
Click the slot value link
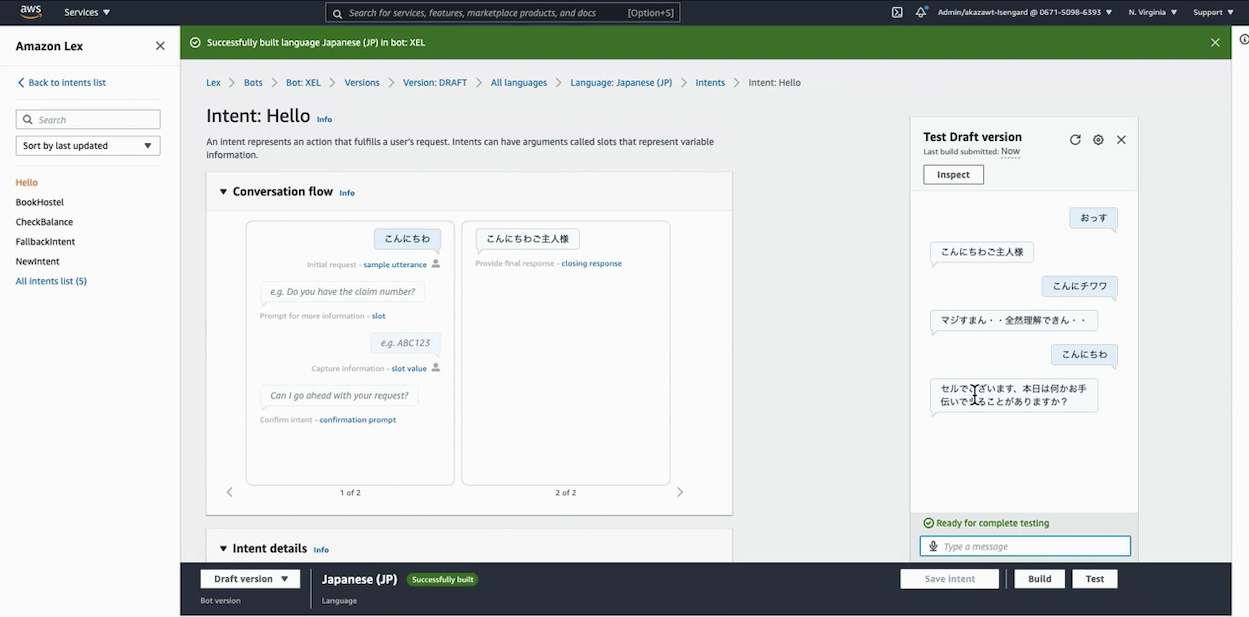click(x=409, y=369)
